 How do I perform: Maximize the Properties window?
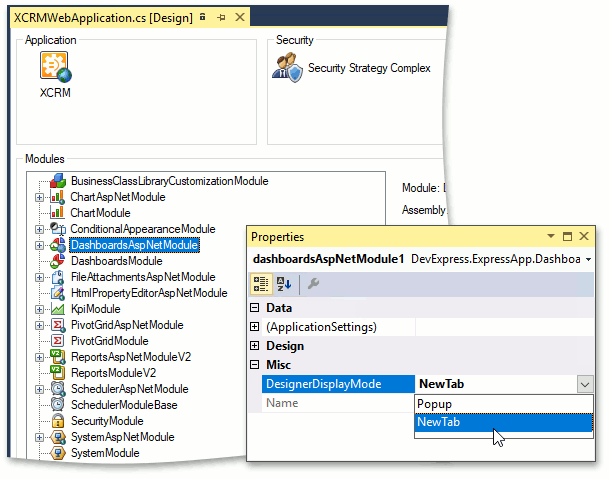click(567, 236)
